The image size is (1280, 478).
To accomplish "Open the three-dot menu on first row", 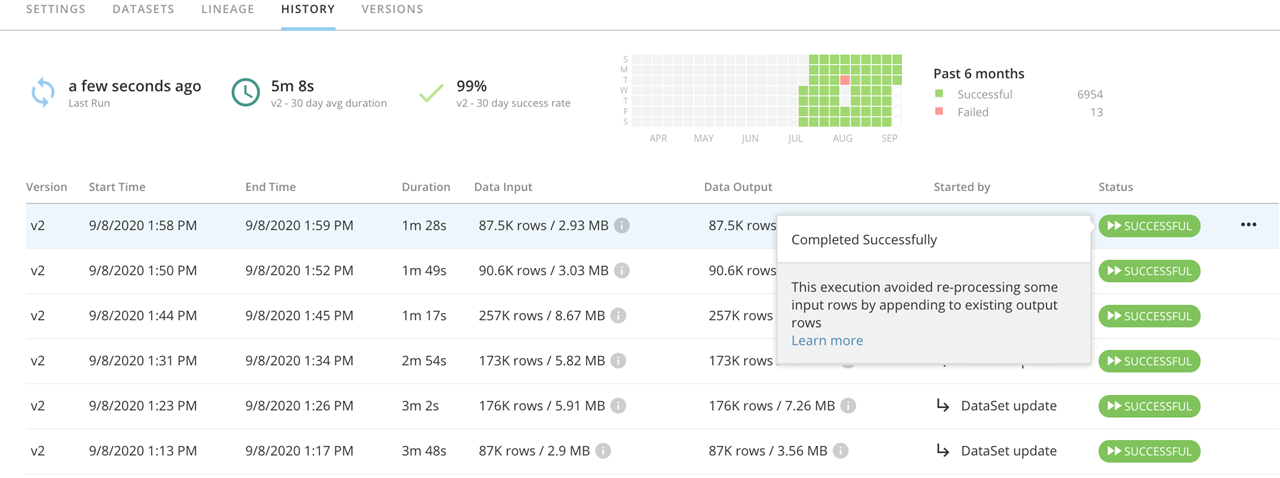I will pyautogui.click(x=1248, y=225).
